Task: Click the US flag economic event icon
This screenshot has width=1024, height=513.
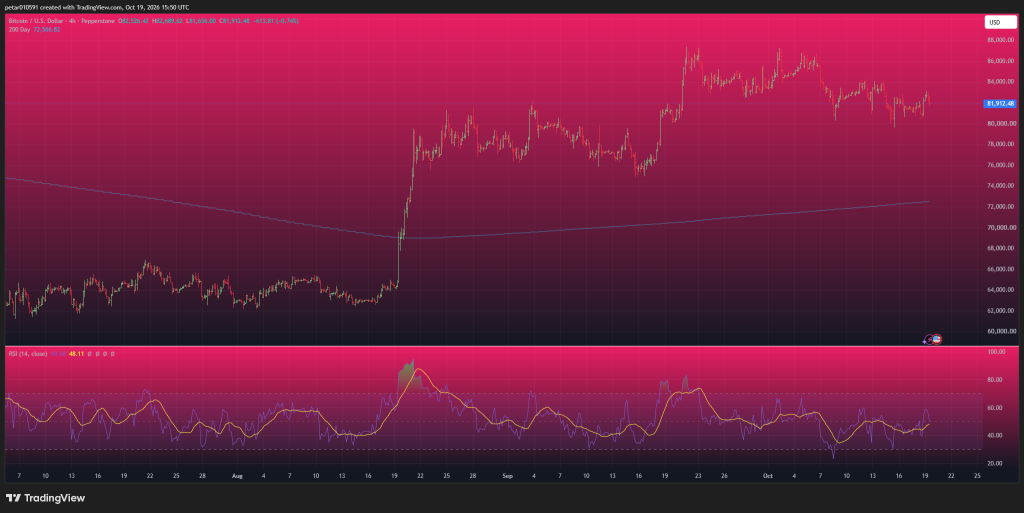Action: (x=936, y=339)
